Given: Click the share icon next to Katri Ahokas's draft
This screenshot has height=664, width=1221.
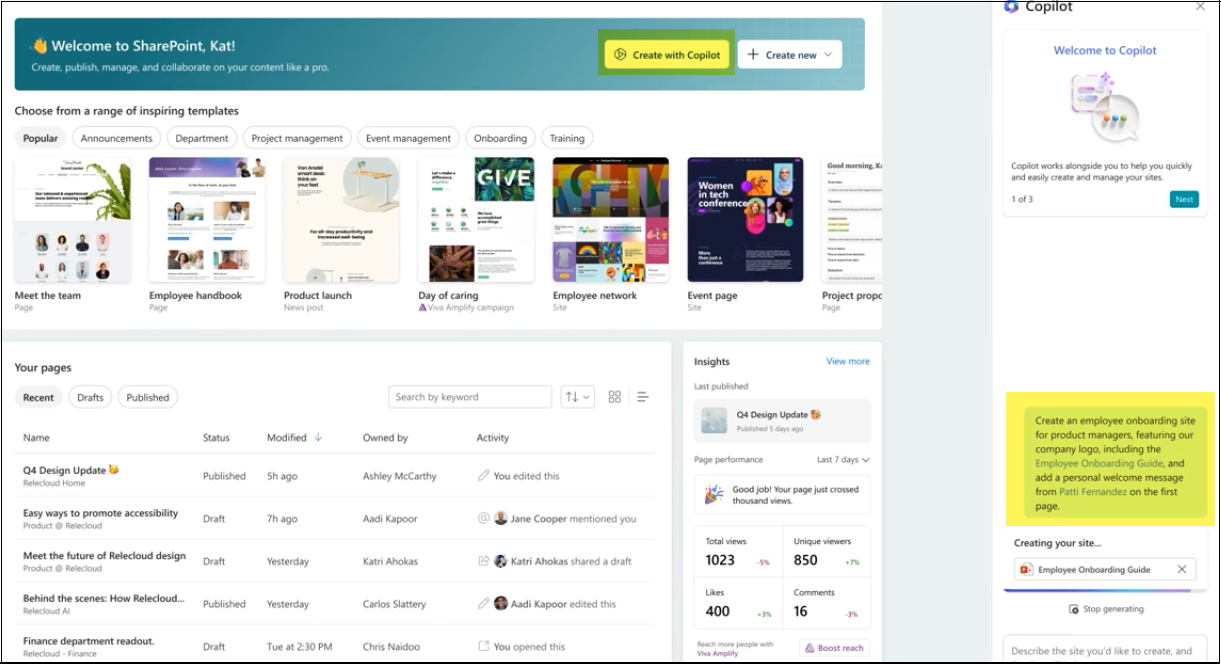Looking at the screenshot, I should [x=484, y=561].
